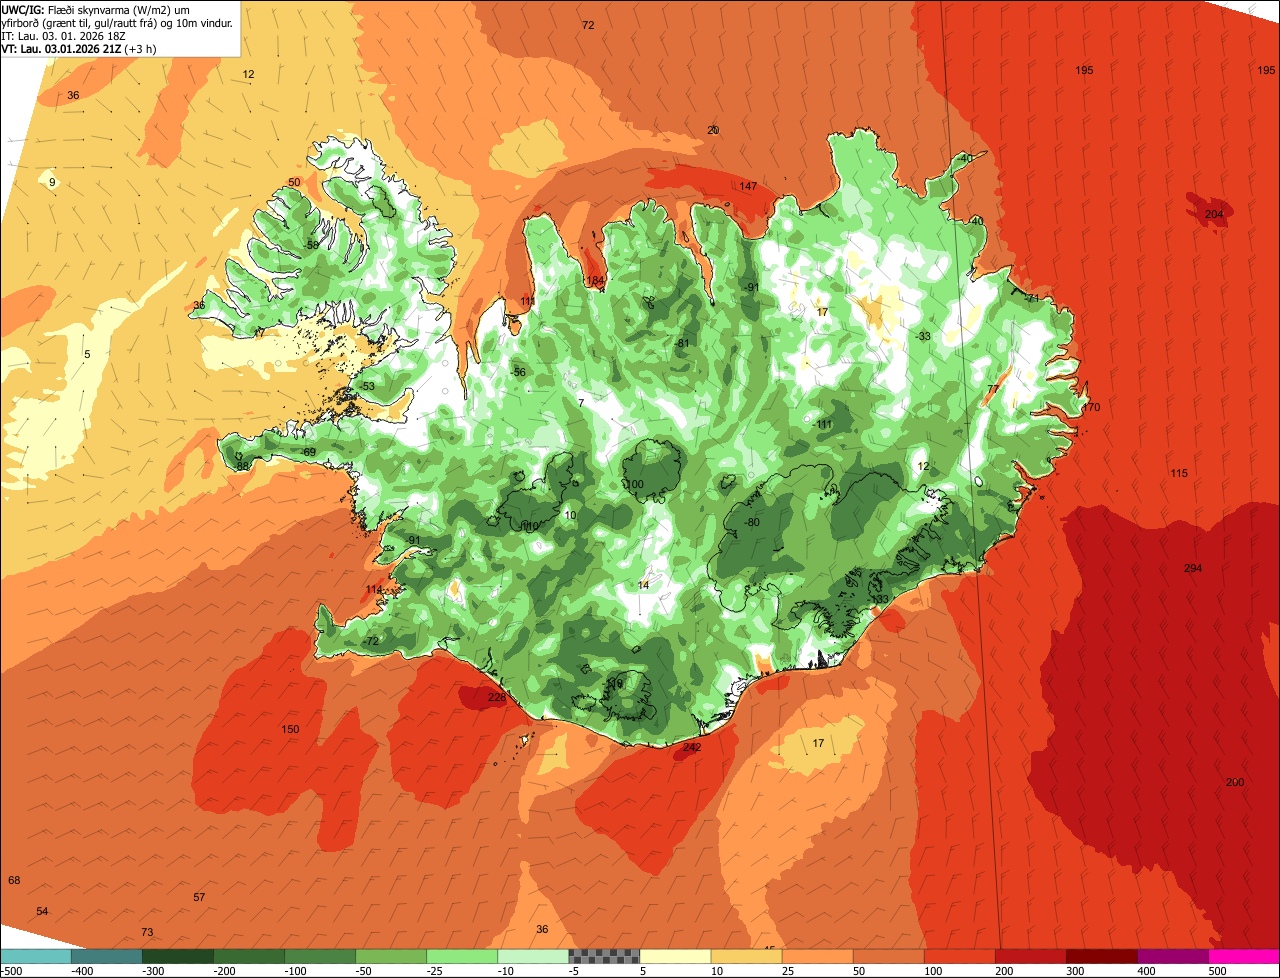1280x978 pixels.
Task: Click the map value '7' in northwest-central Iceland
Action: (x=581, y=404)
